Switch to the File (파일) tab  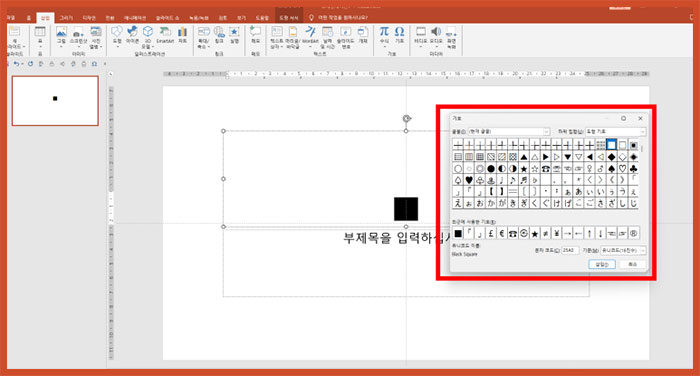tap(11, 18)
